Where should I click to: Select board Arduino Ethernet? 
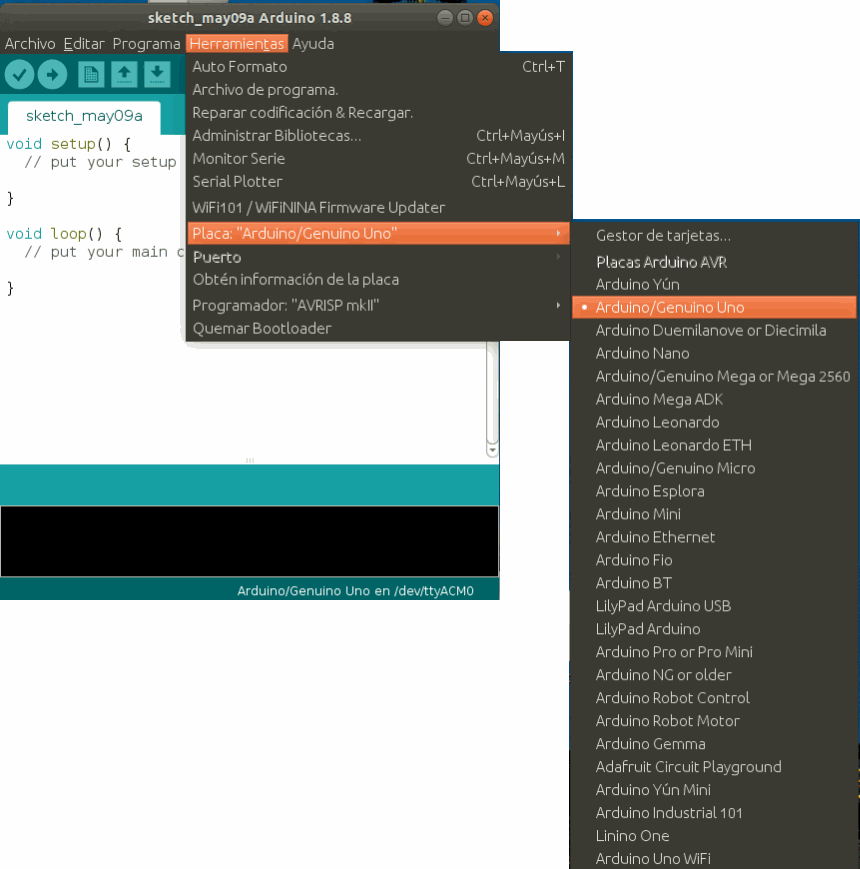tap(714, 538)
